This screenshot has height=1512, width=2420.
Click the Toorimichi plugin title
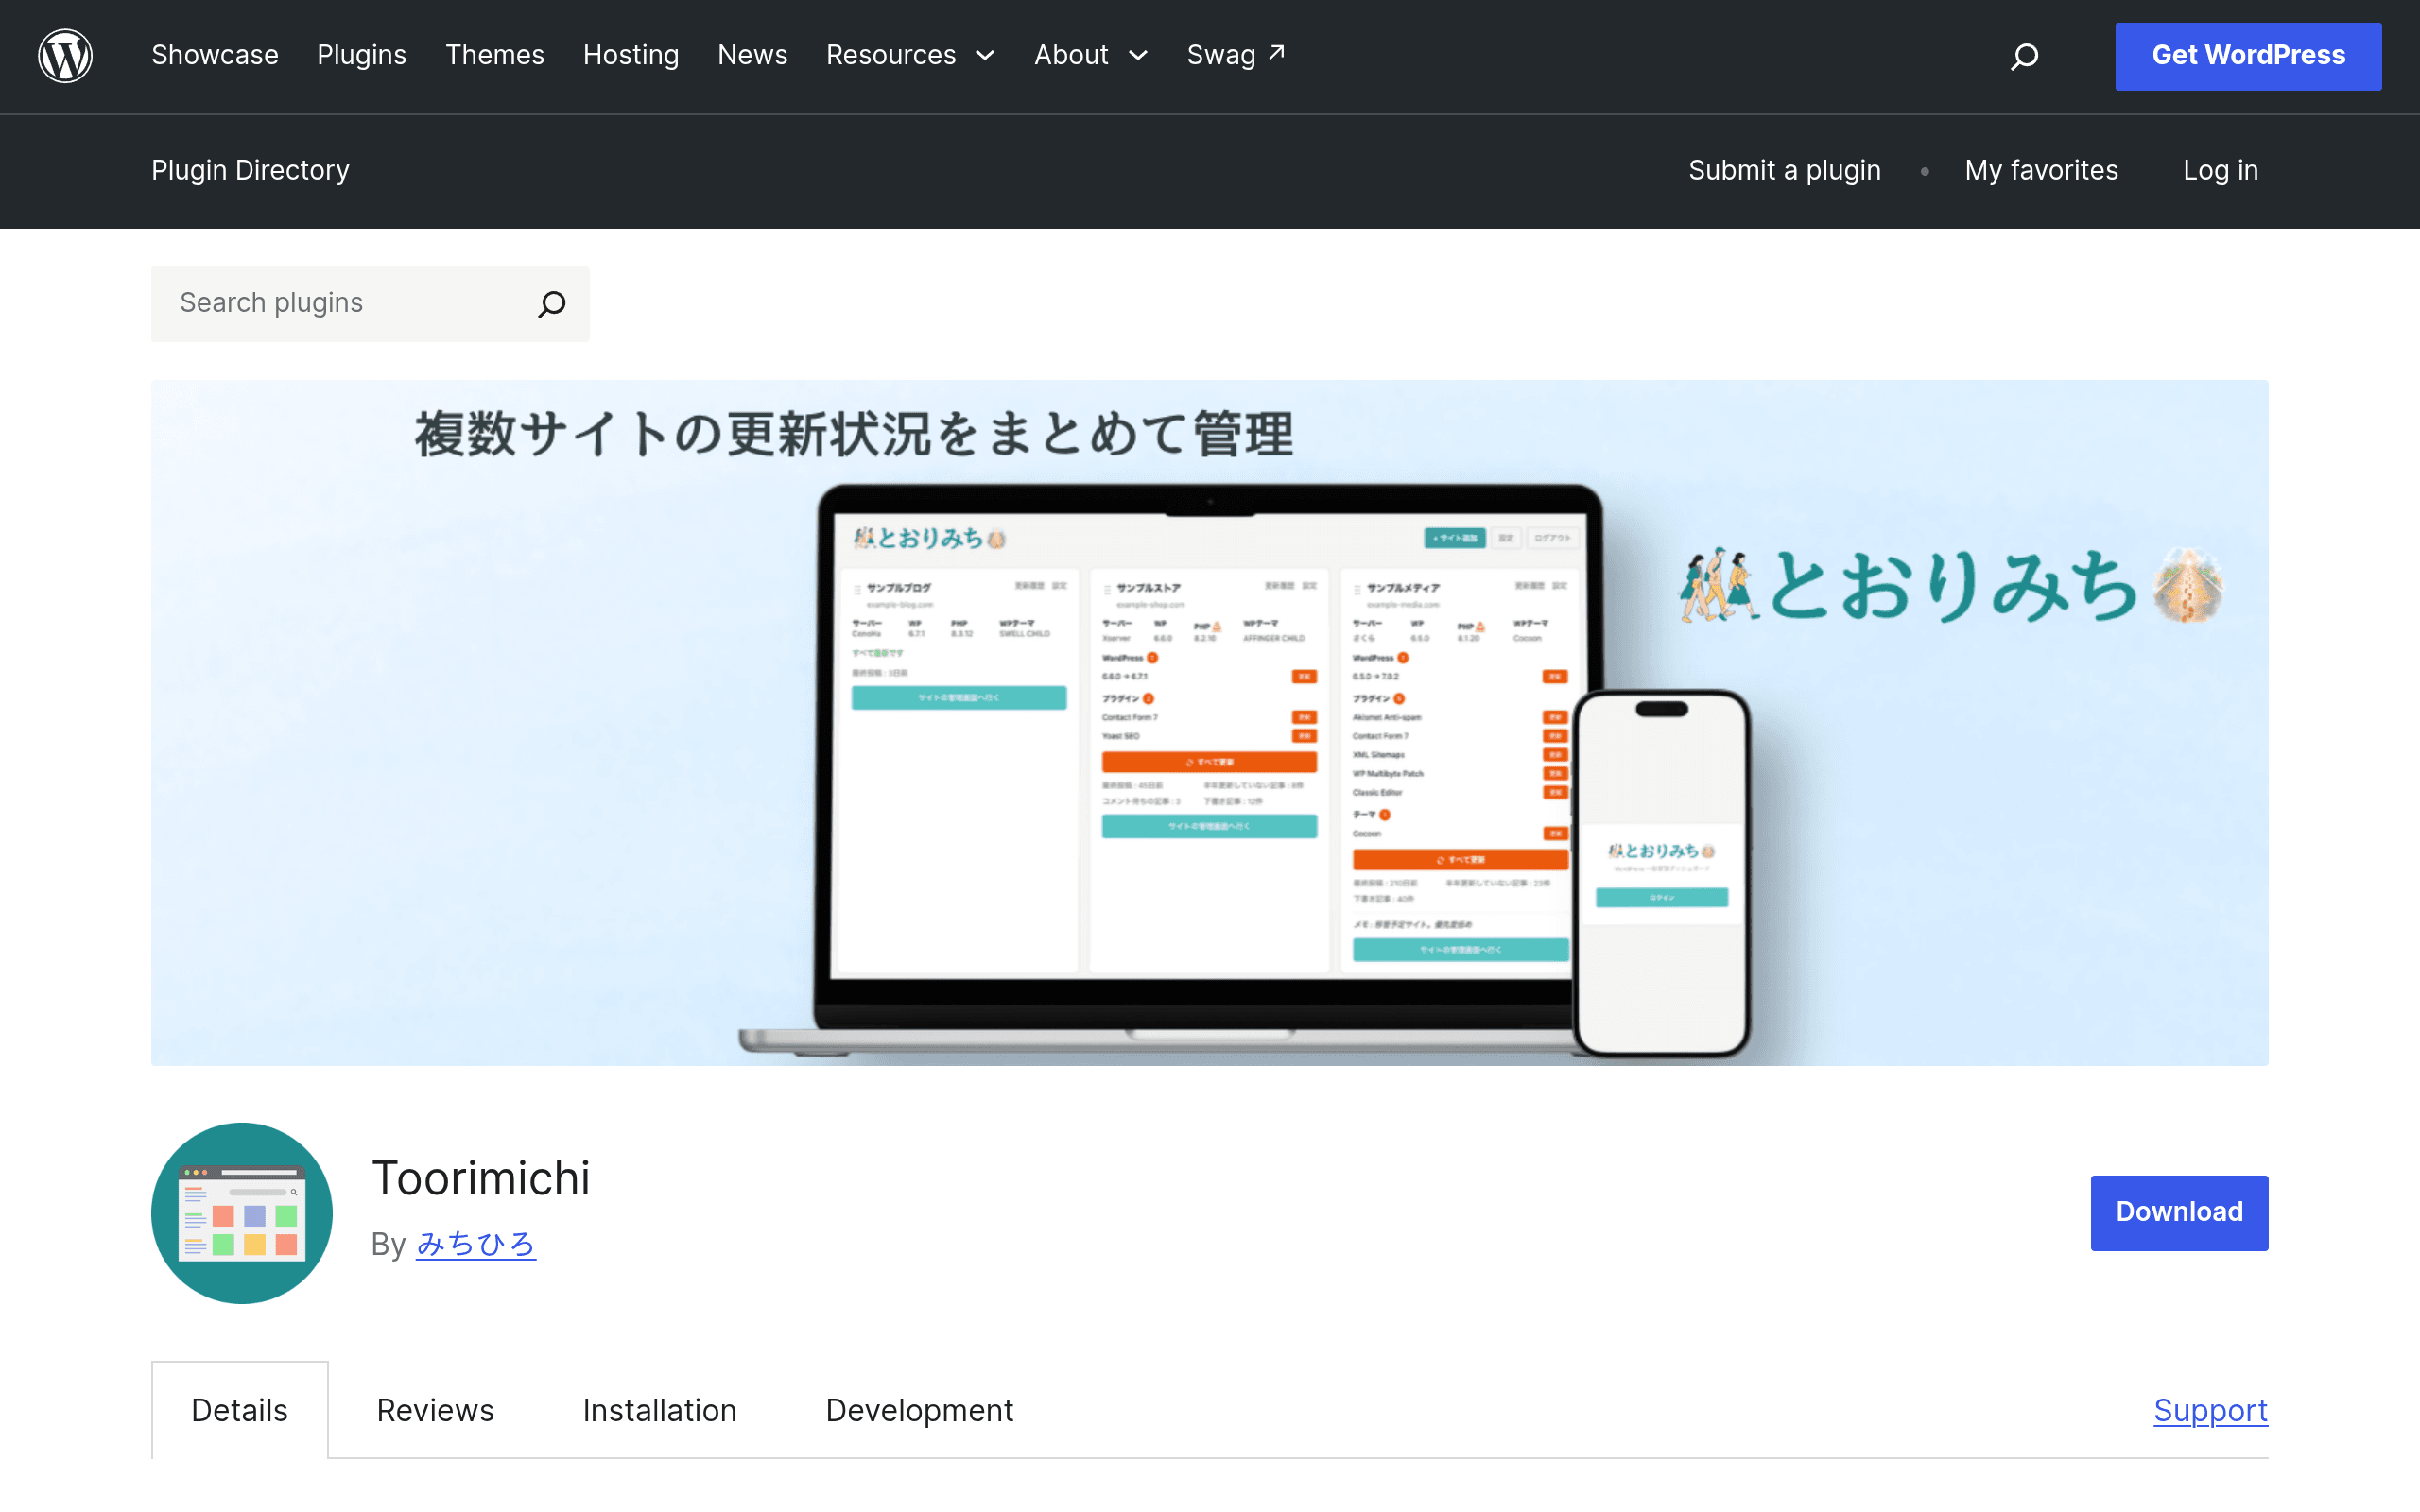coord(481,1178)
